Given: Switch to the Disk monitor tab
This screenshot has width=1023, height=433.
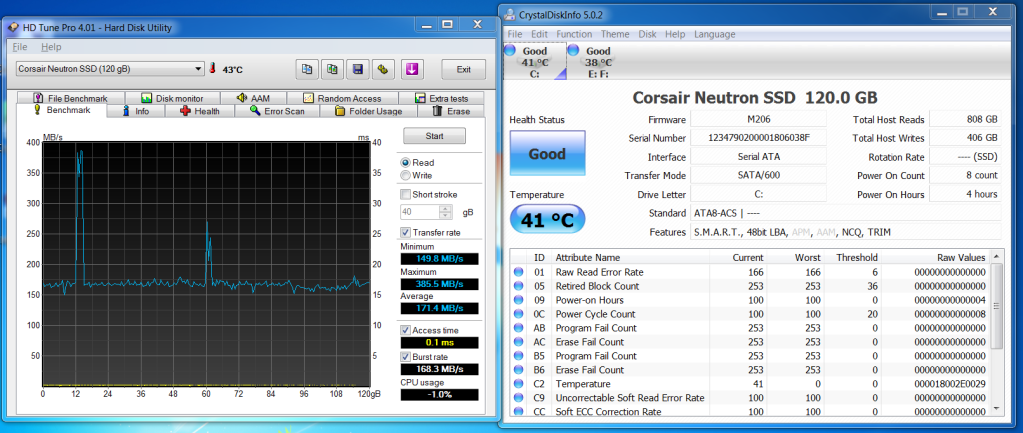Looking at the screenshot, I should 172,98.
